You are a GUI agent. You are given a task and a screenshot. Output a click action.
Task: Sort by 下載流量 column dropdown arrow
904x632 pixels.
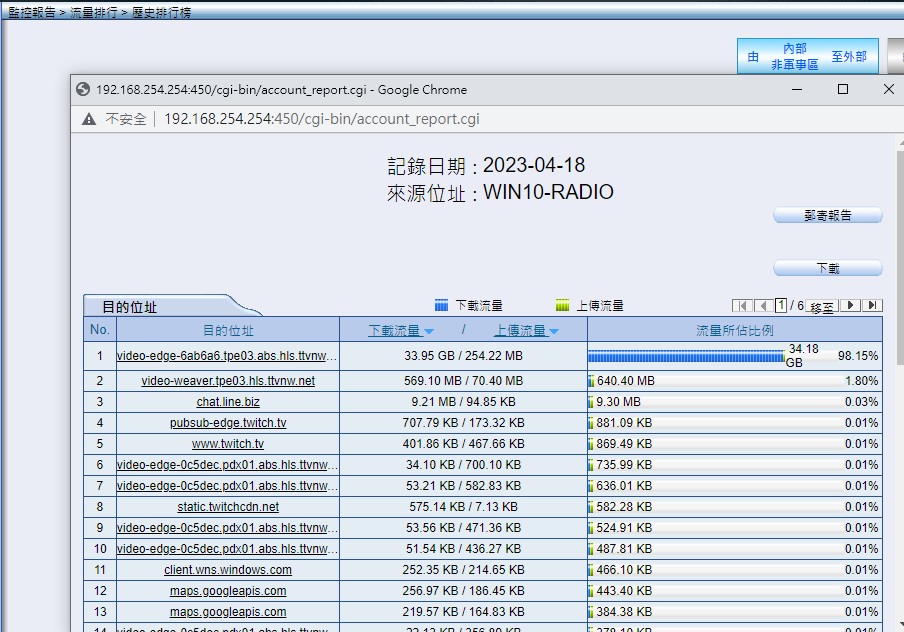[x=429, y=331]
